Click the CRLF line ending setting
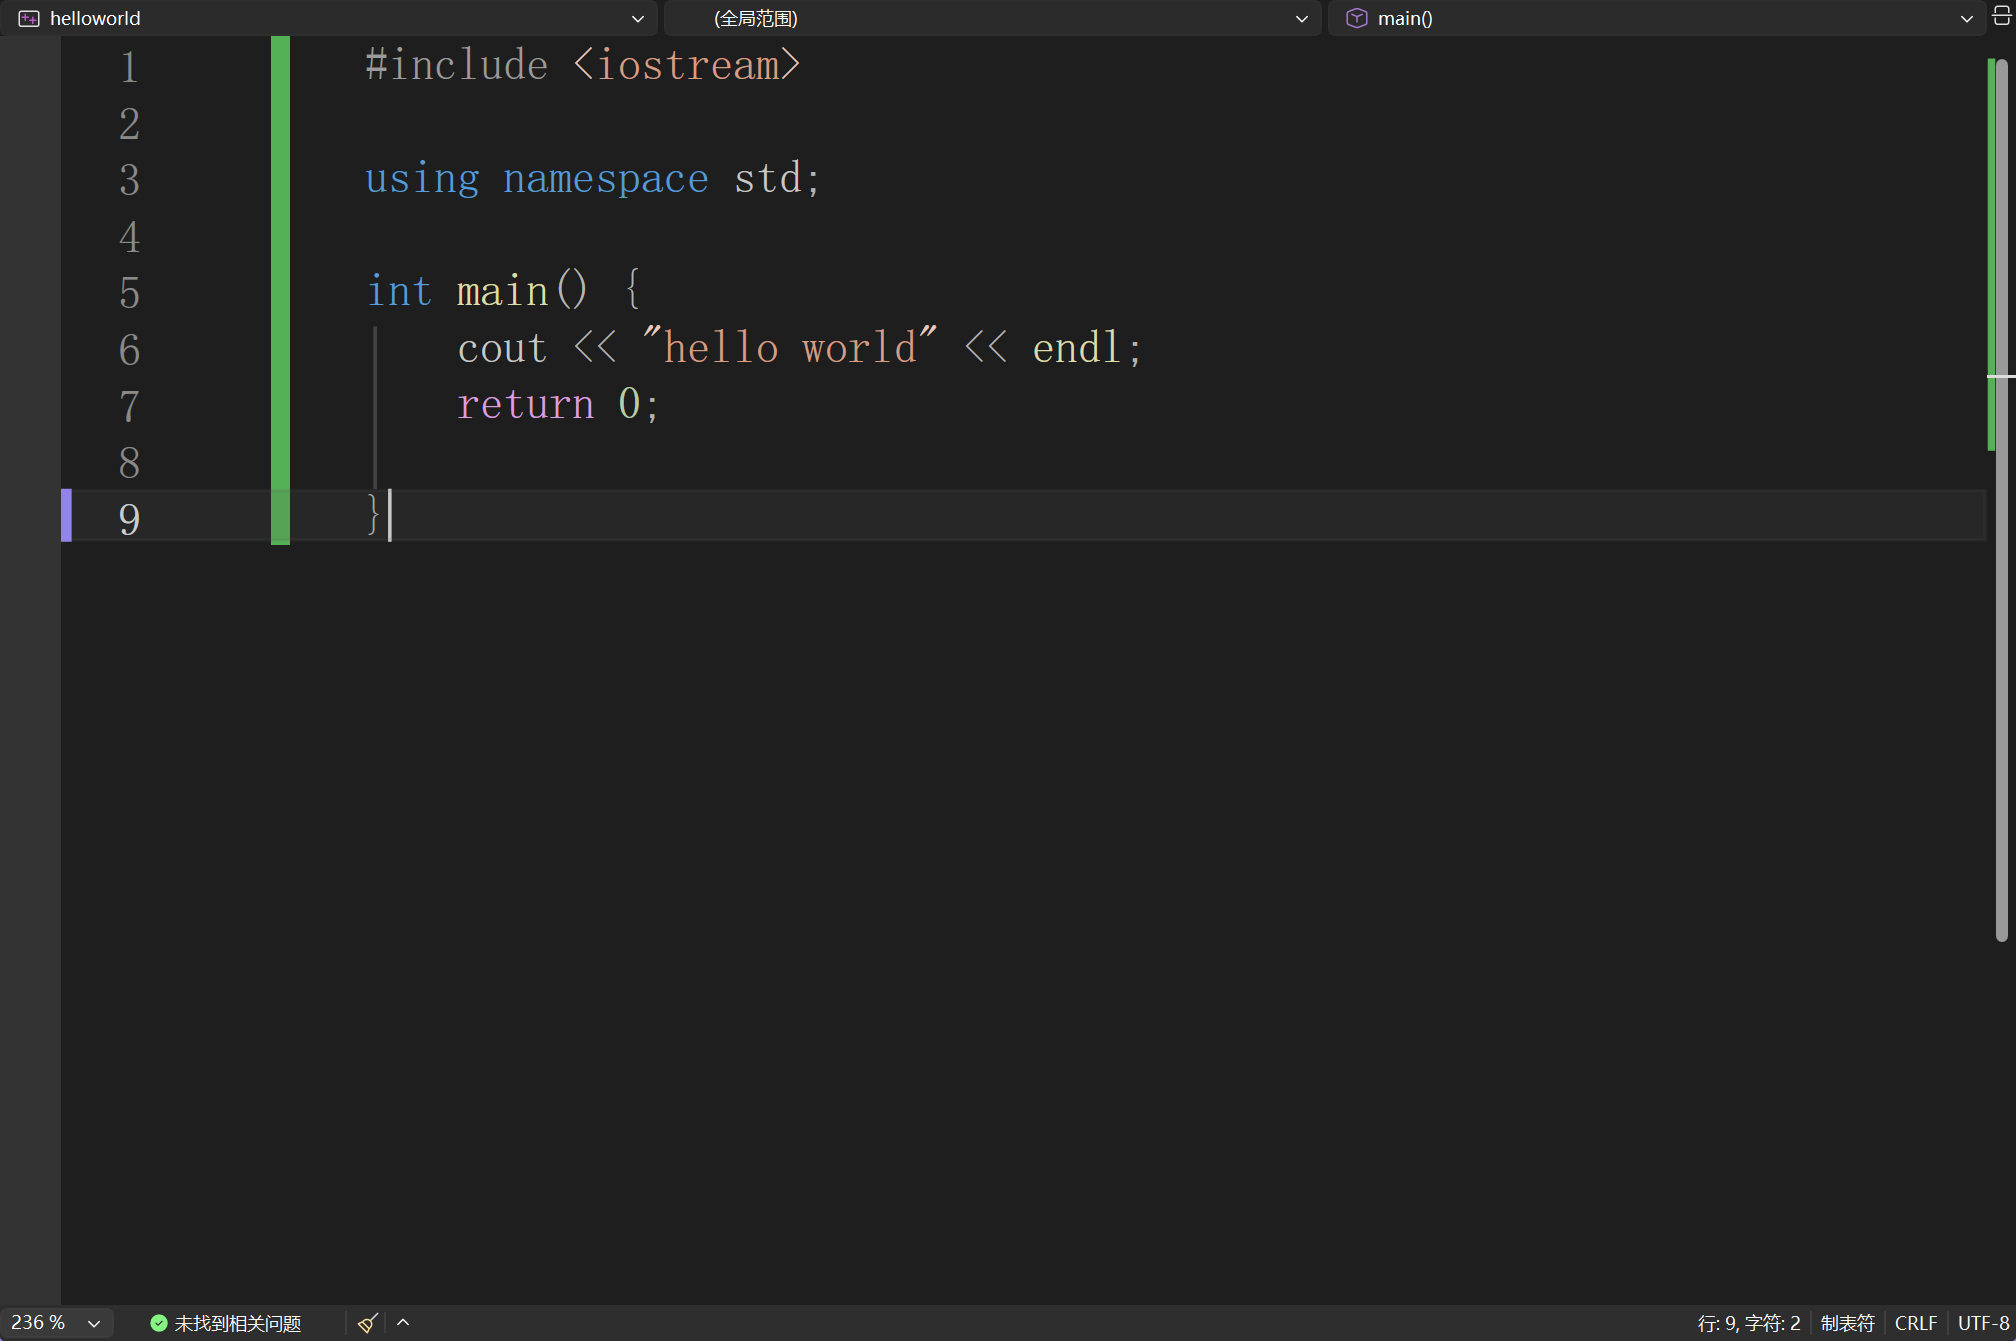The image size is (2016, 1341). point(1916,1323)
